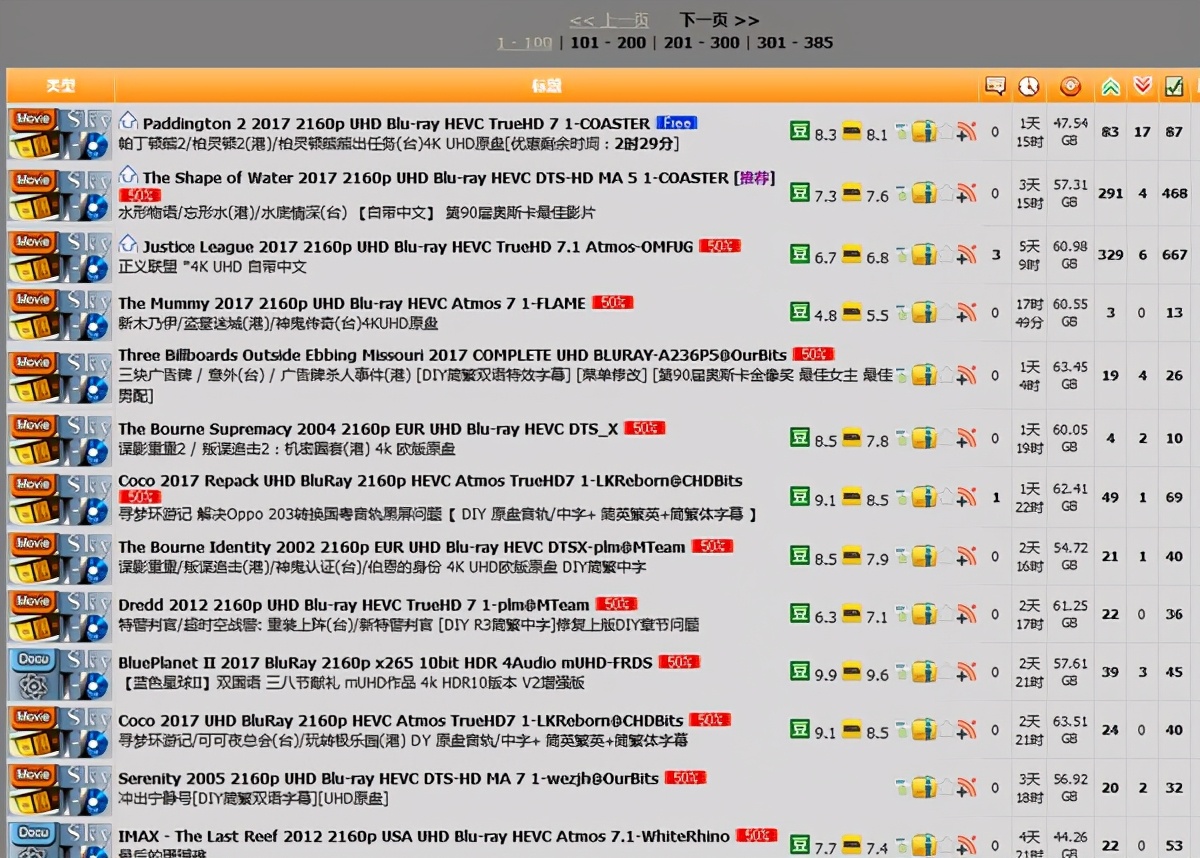Open Justice League 2017 2160p title link
1200x858 pixels.
tap(418, 247)
